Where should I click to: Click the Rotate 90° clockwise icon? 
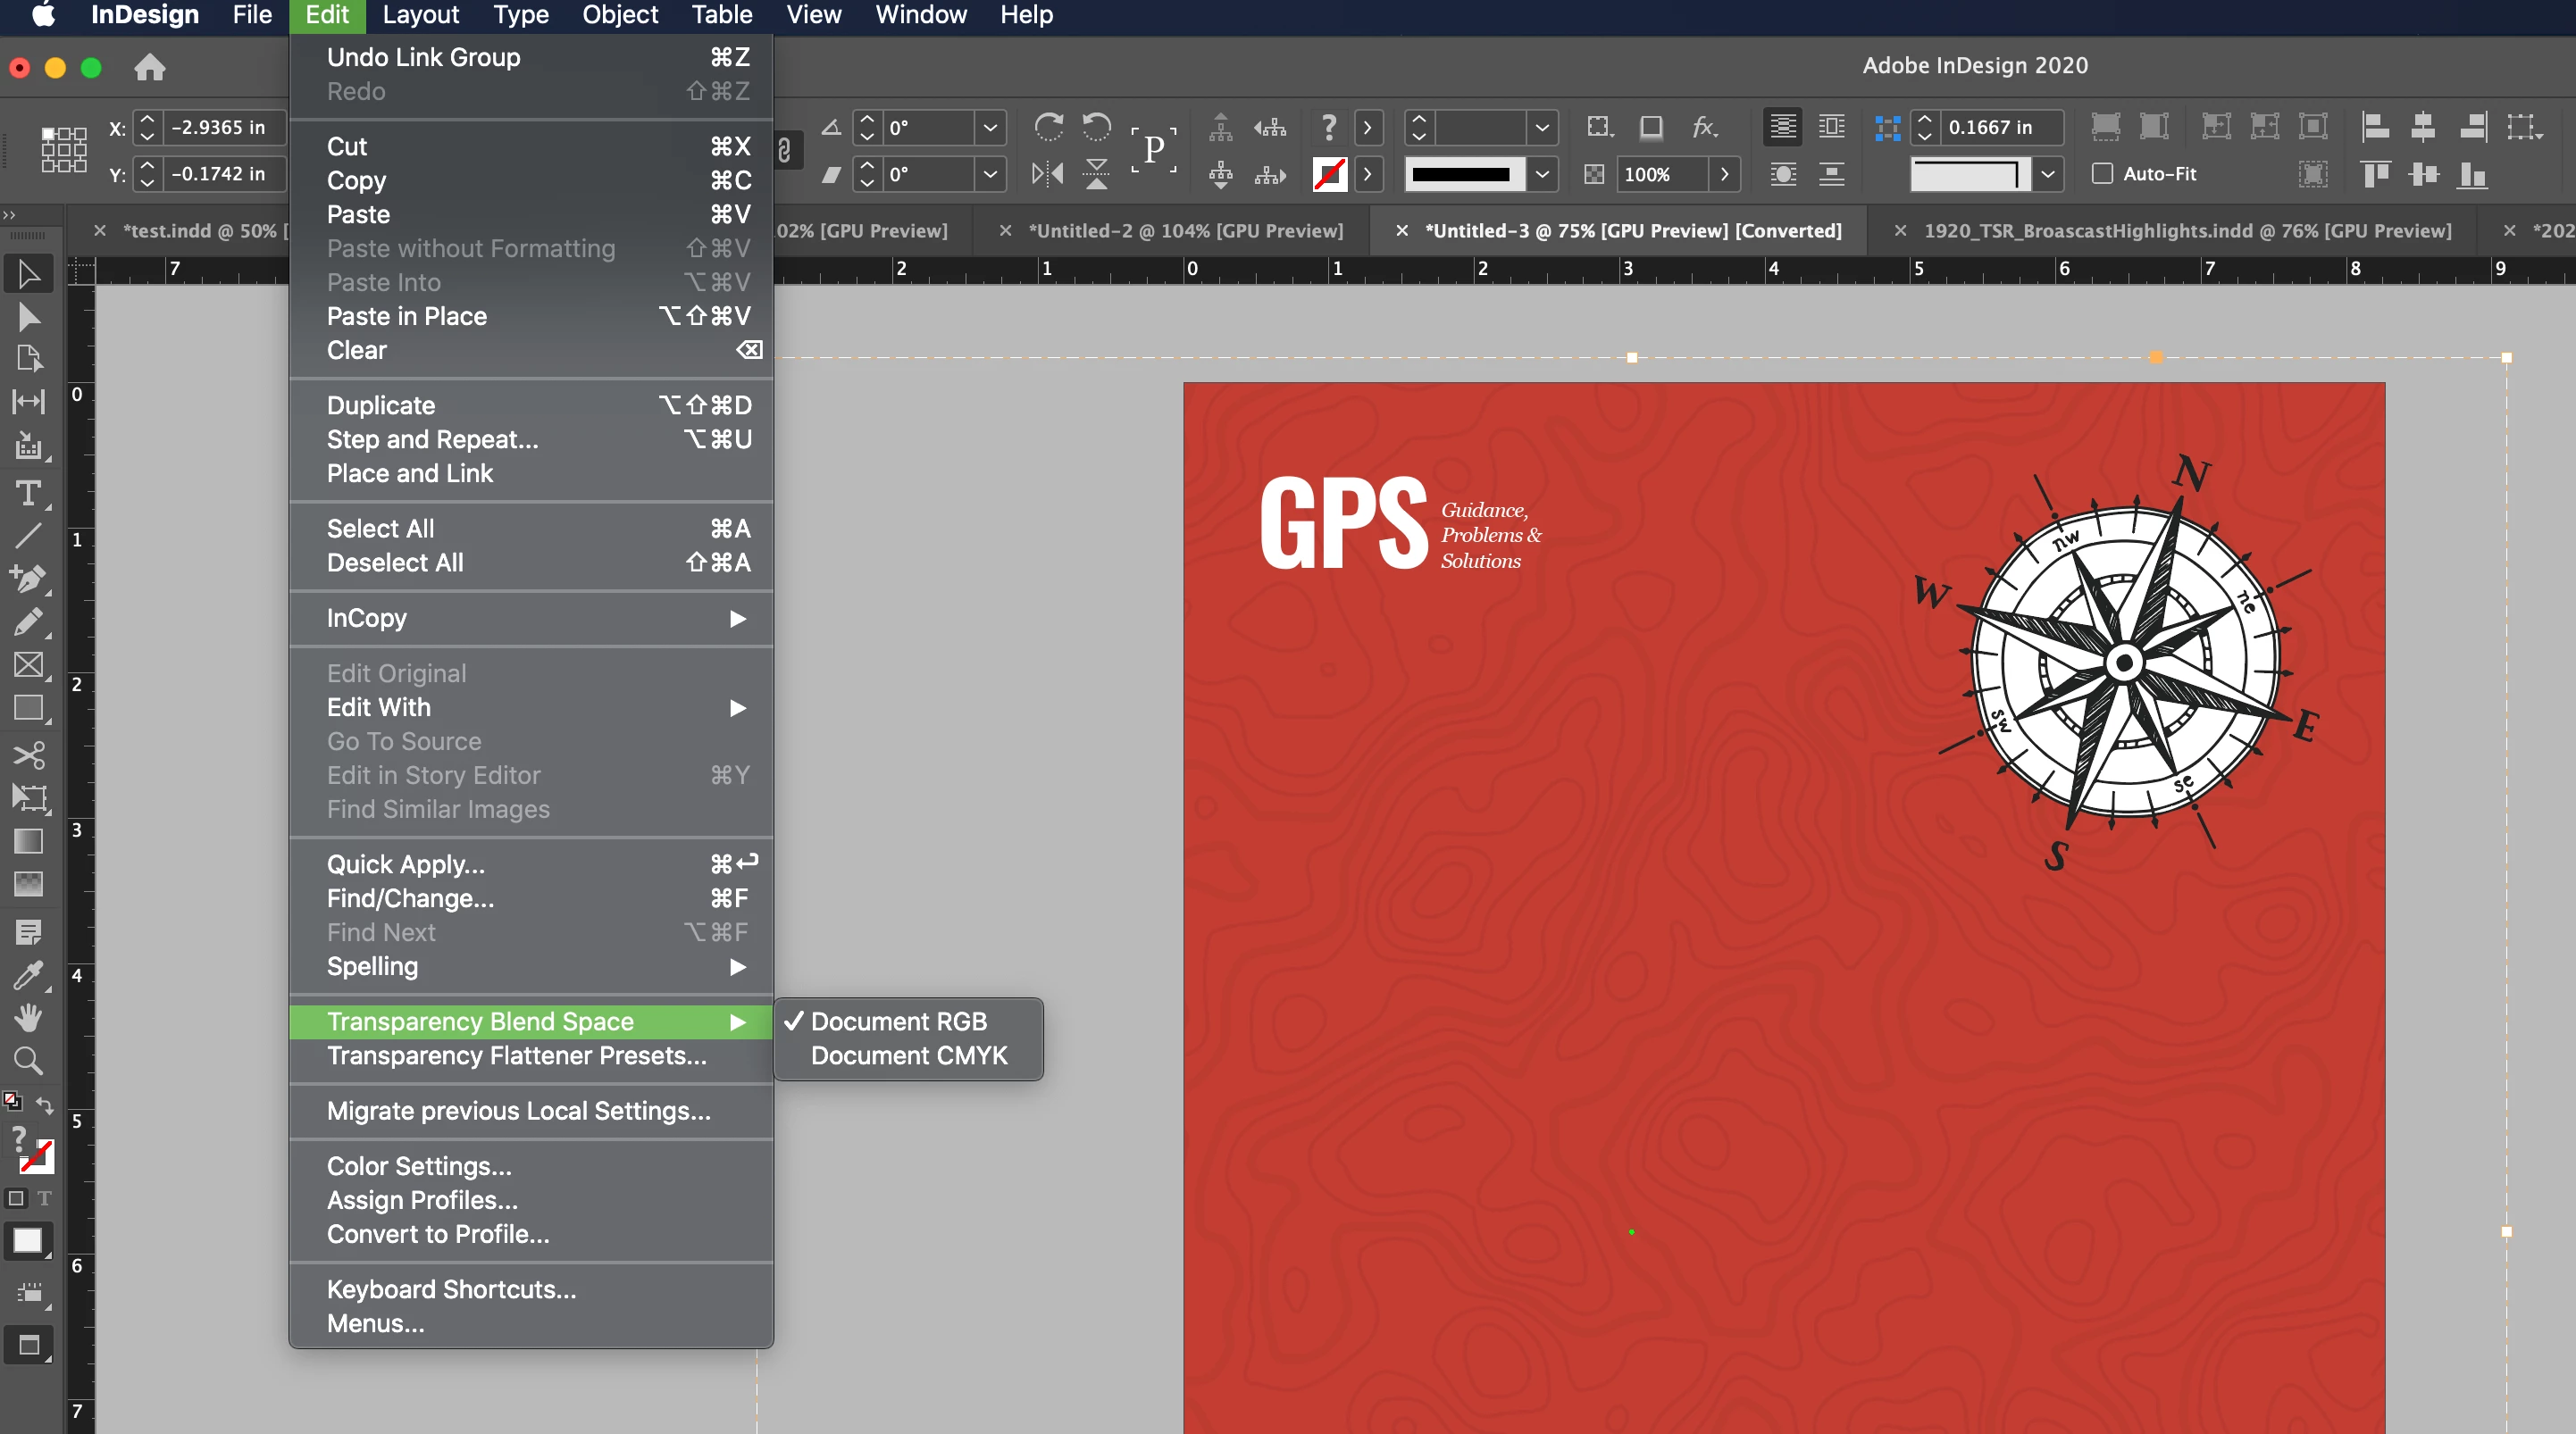pyautogui.click(x=1048, y=127)
